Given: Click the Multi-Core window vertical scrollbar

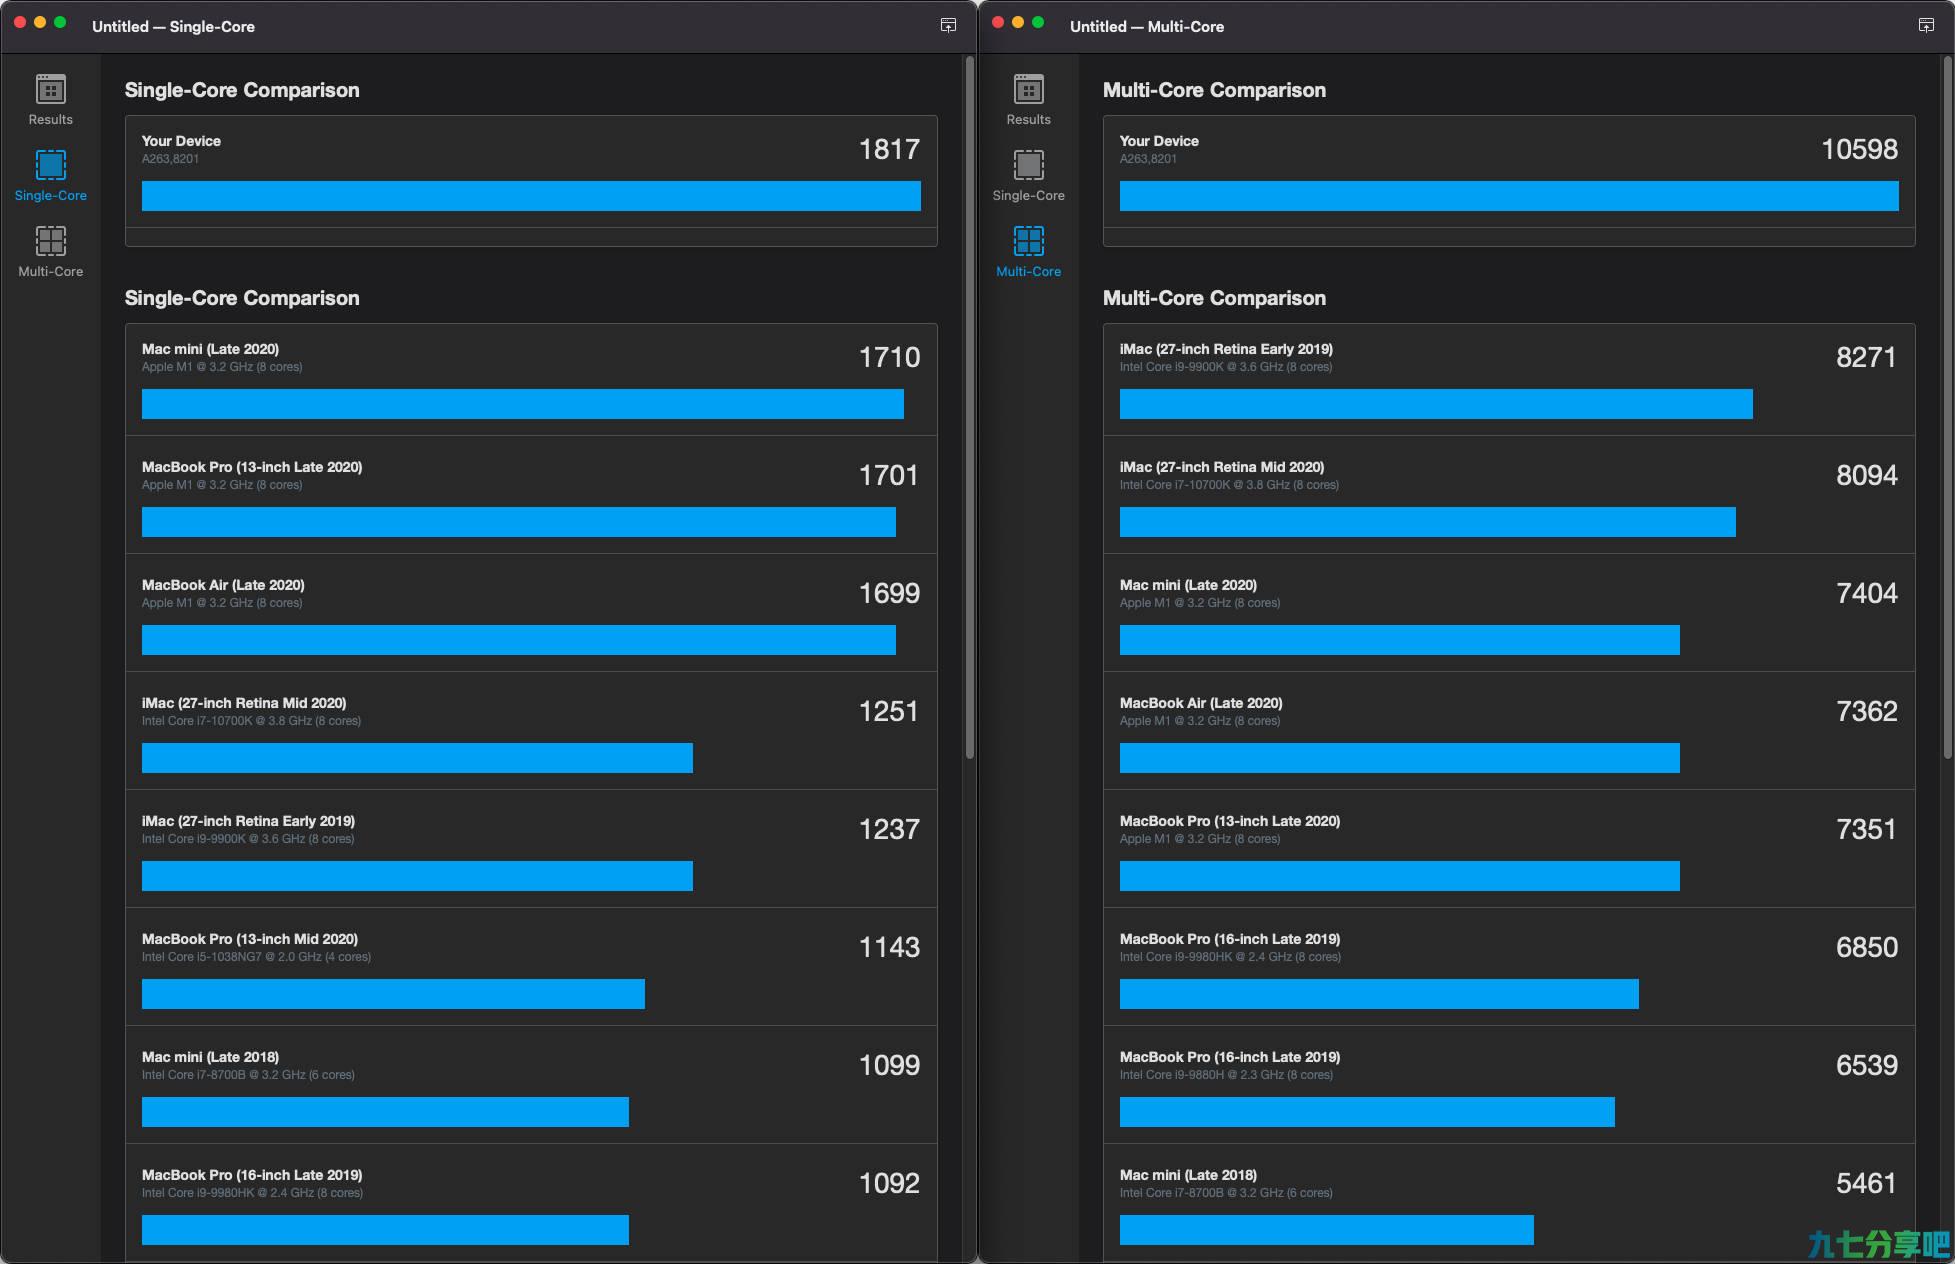Looking at the screenshot, I should [x=1947, y=408].
